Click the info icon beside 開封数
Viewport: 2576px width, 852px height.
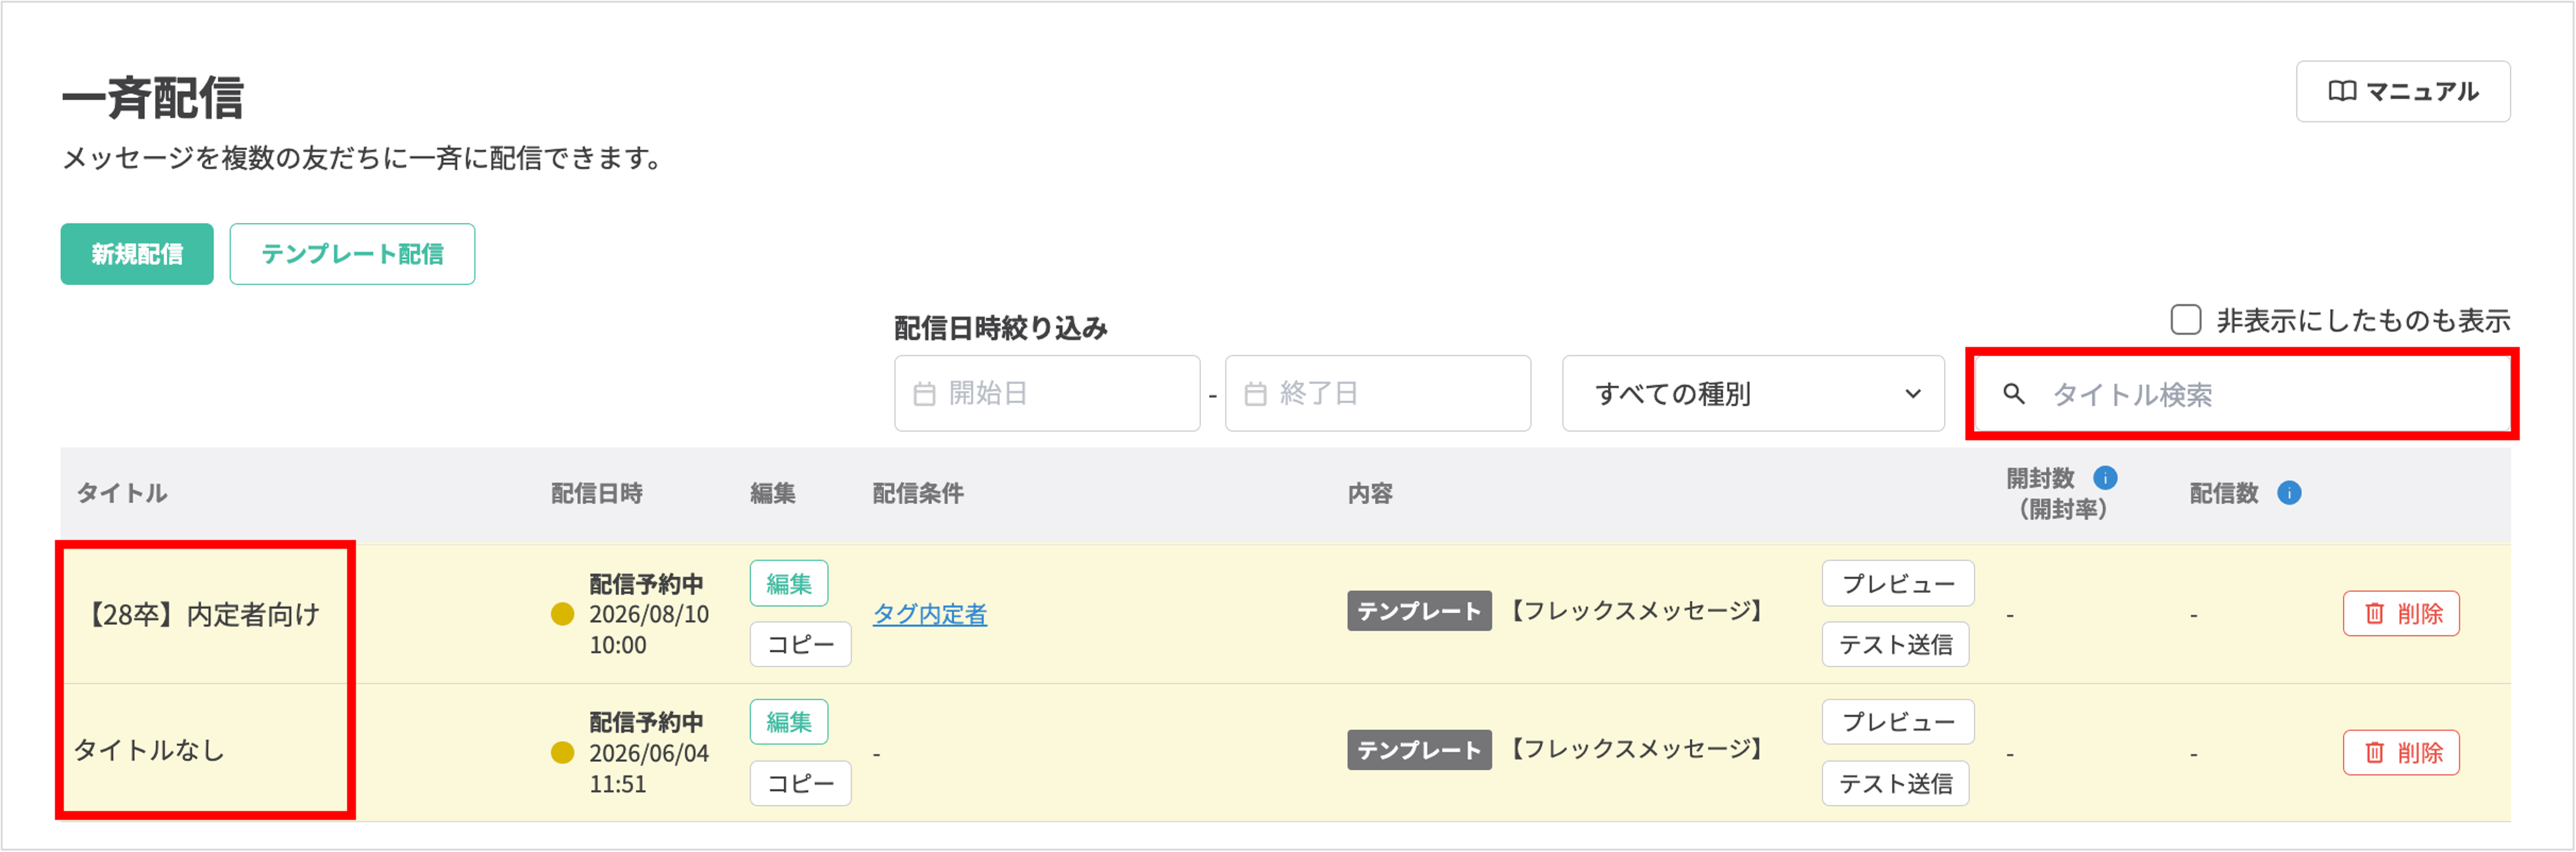point(2104,478)
